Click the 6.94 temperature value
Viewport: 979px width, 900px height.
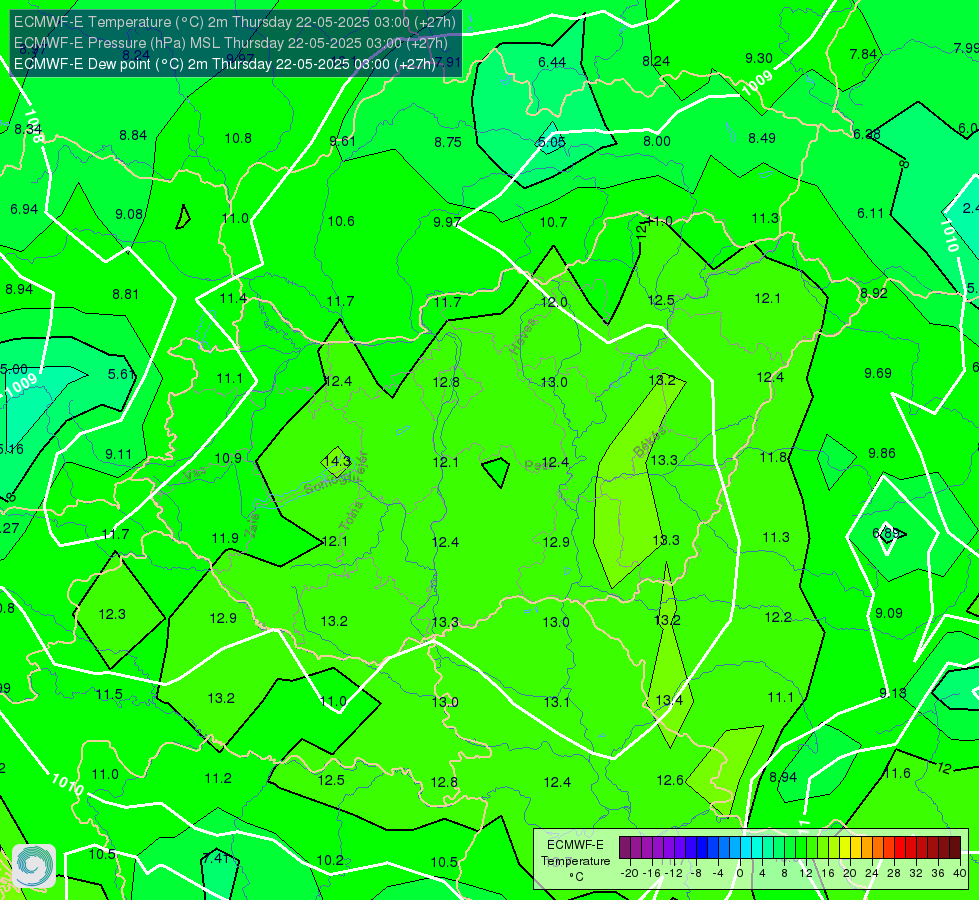tap(24, 209)
